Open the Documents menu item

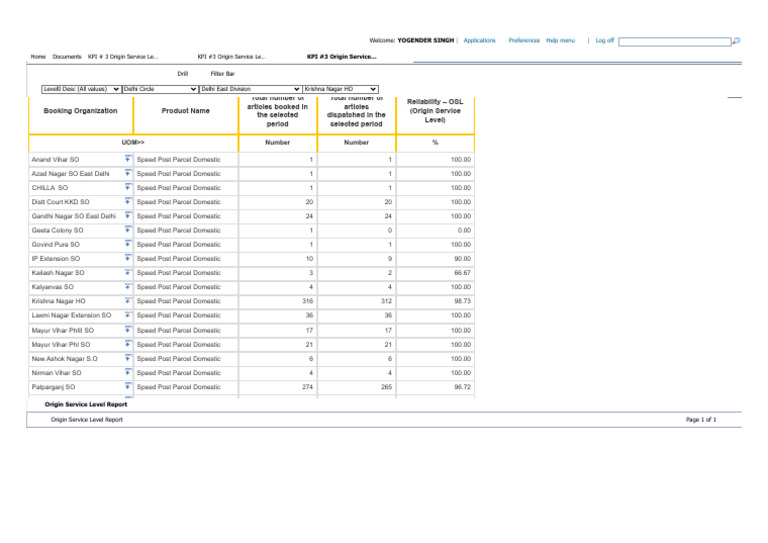tap(67, 57)
